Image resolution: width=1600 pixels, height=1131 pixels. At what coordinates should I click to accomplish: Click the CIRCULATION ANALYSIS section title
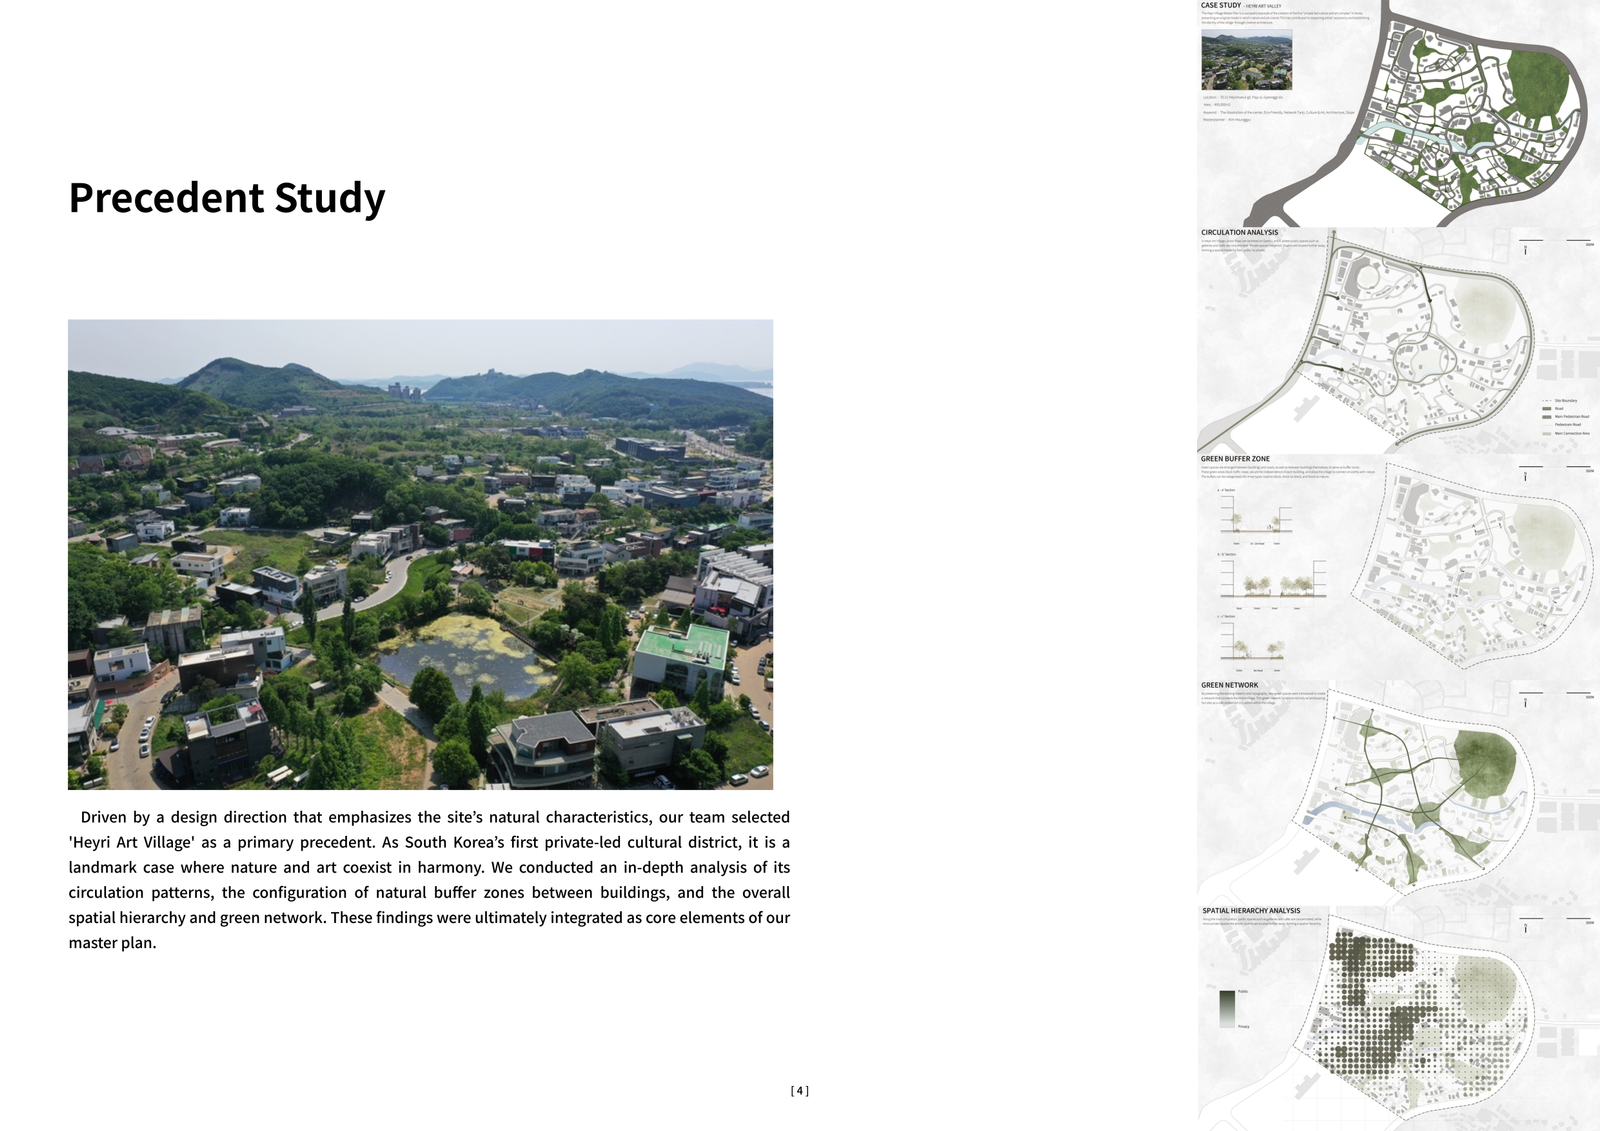1239,232
